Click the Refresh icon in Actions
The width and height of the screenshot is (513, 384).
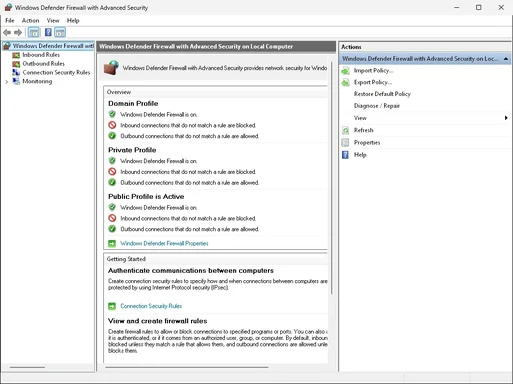pyautogui.click(x=346, y=130)
